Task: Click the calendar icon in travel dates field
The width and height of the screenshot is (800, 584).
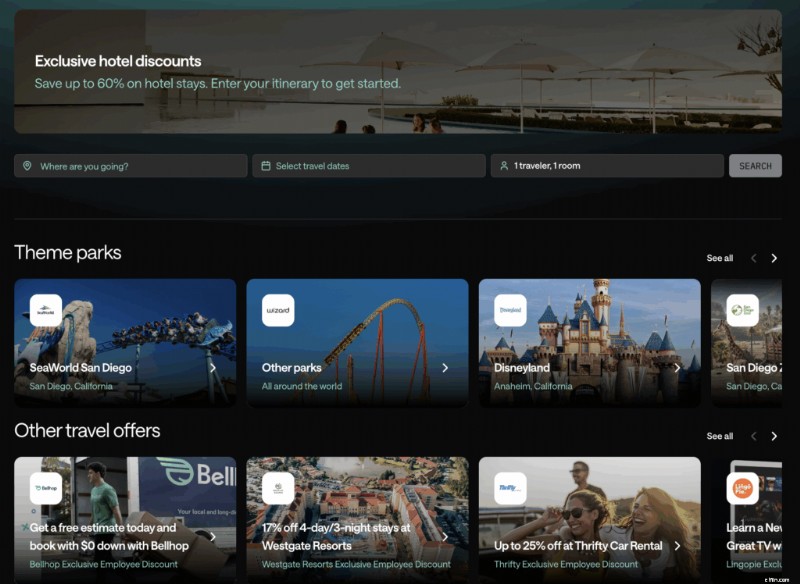Action: click(x=266, y=166)
